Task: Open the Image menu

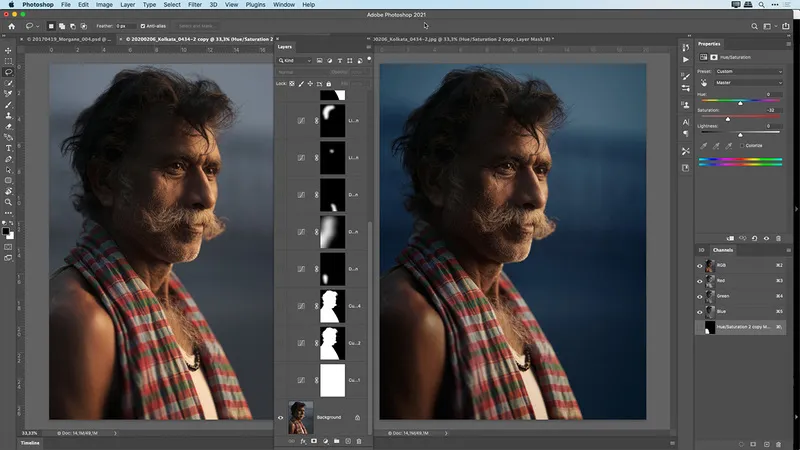Action: [104, 5]
